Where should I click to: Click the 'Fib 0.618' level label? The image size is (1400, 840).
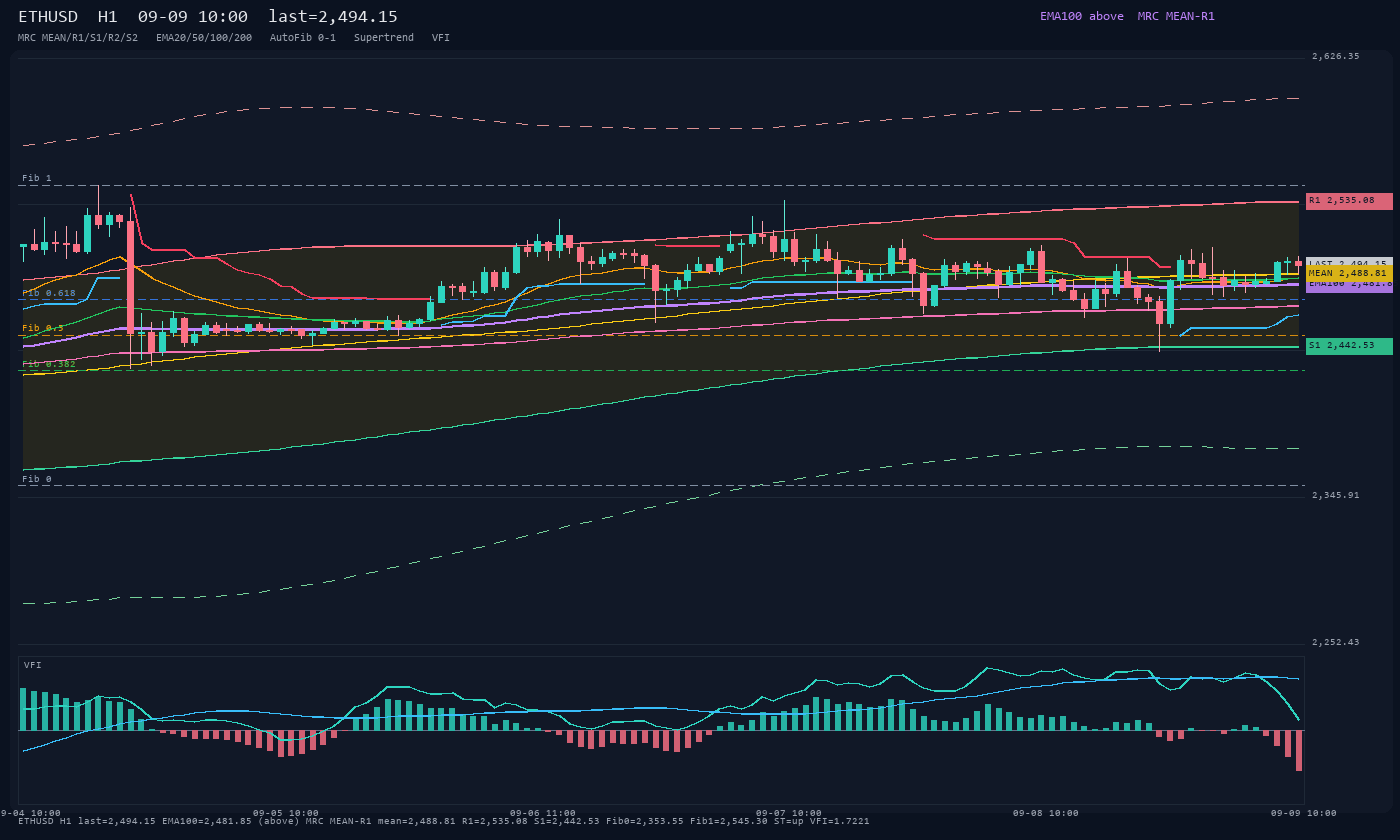click(49, 293)
